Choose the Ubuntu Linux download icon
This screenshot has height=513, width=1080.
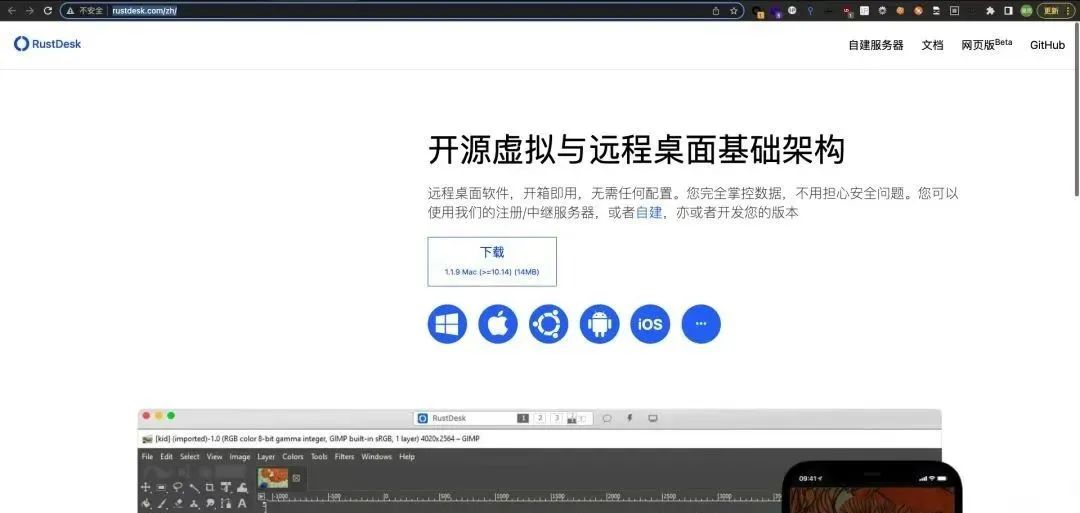pos(549,324)
